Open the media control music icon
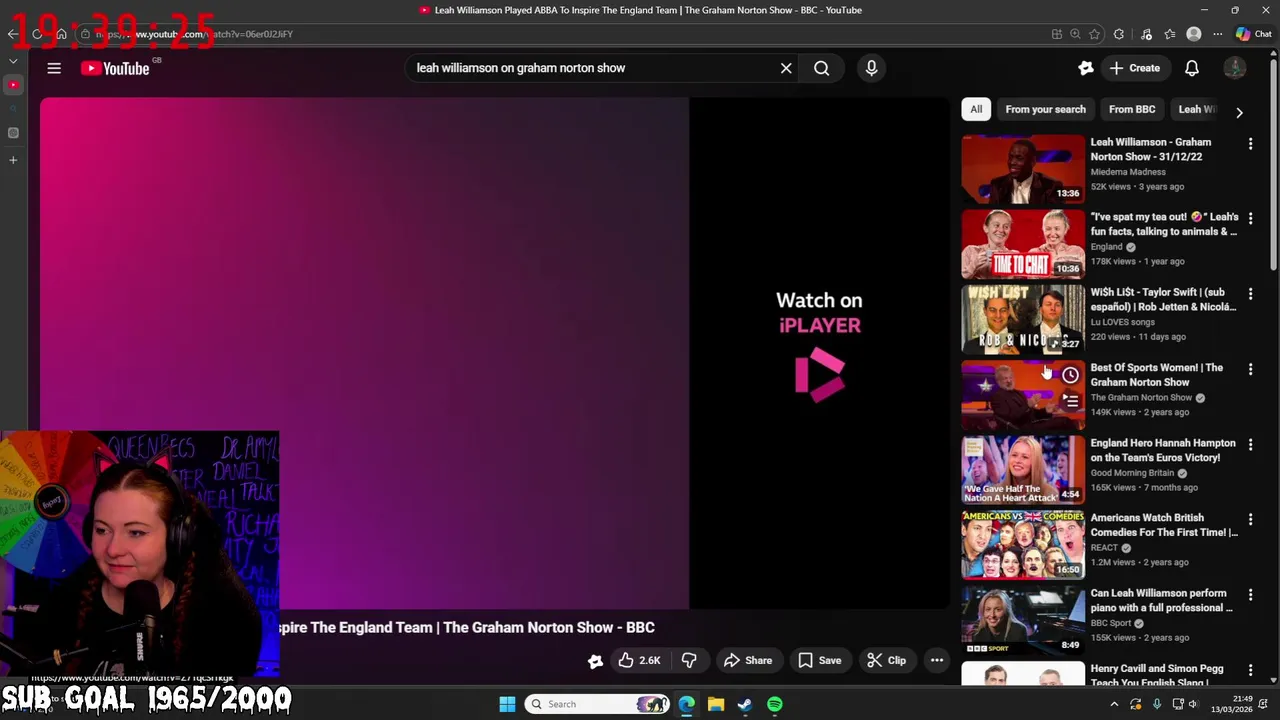 [1146, 34]
